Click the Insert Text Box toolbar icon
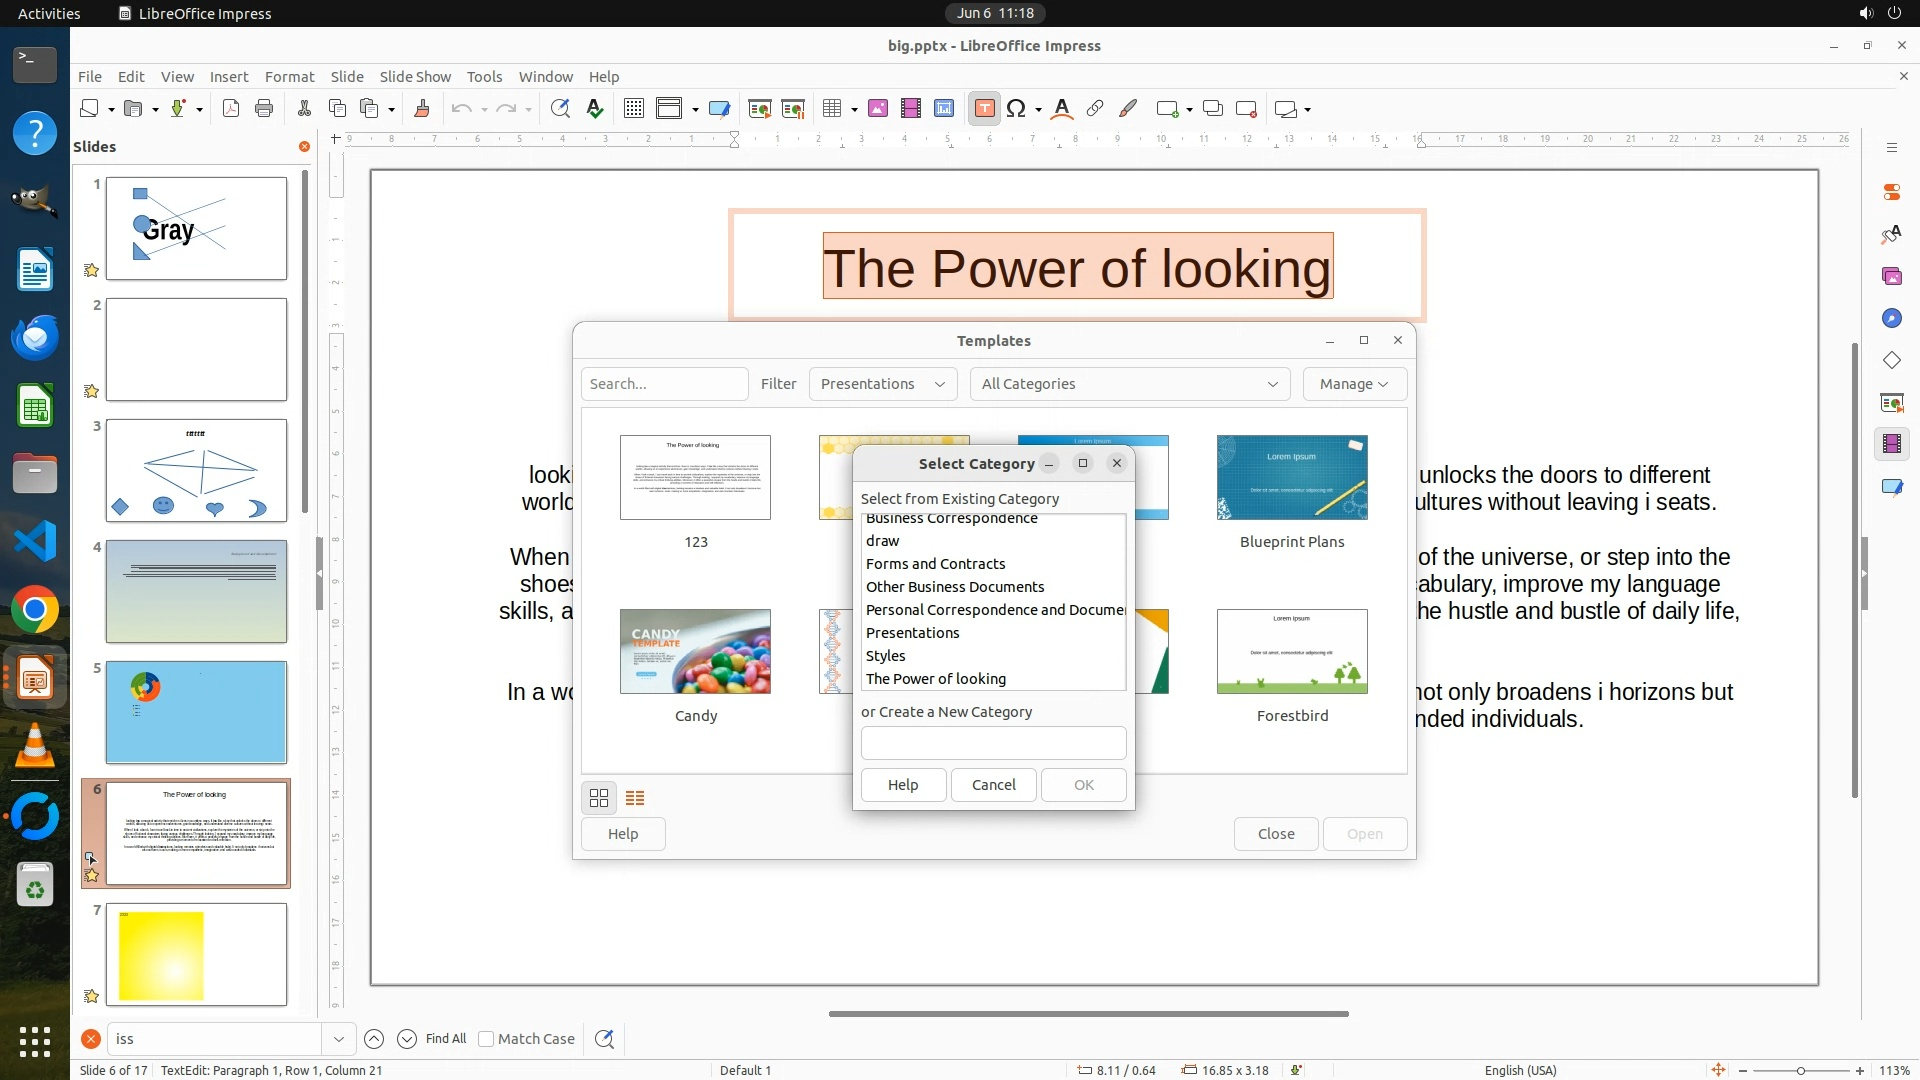The height and width of the screenshot is (1080, 1920). (x=984, y=109)
